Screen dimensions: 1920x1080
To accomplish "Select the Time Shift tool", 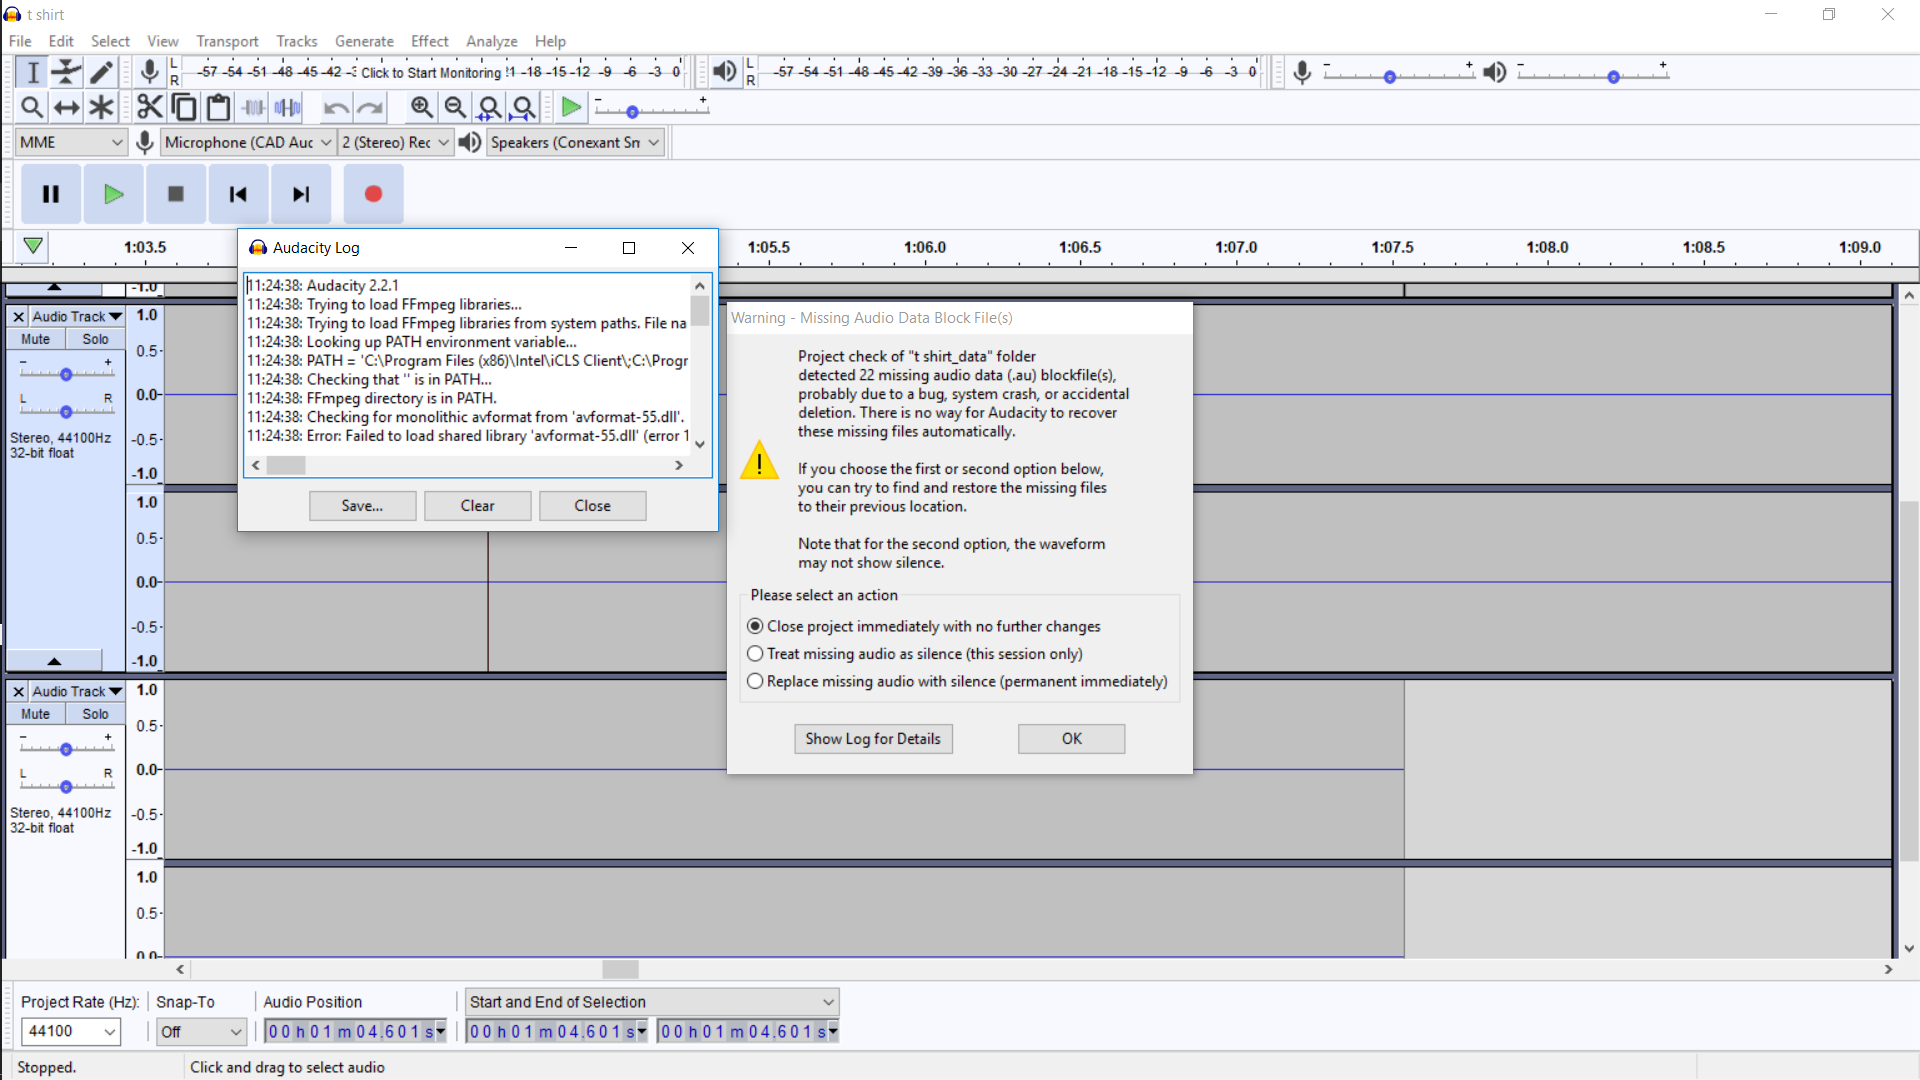I will click(x=66, y=107).
